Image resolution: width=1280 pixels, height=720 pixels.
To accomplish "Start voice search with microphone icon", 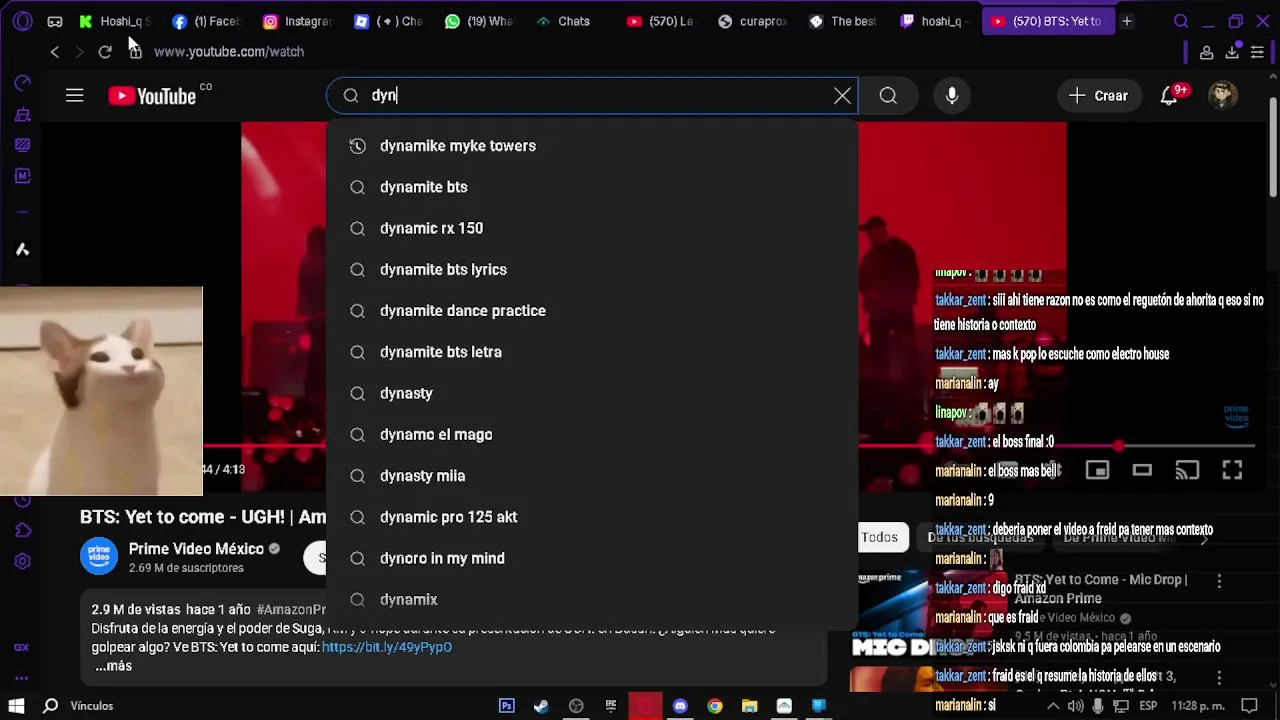I will coord(952,96).
